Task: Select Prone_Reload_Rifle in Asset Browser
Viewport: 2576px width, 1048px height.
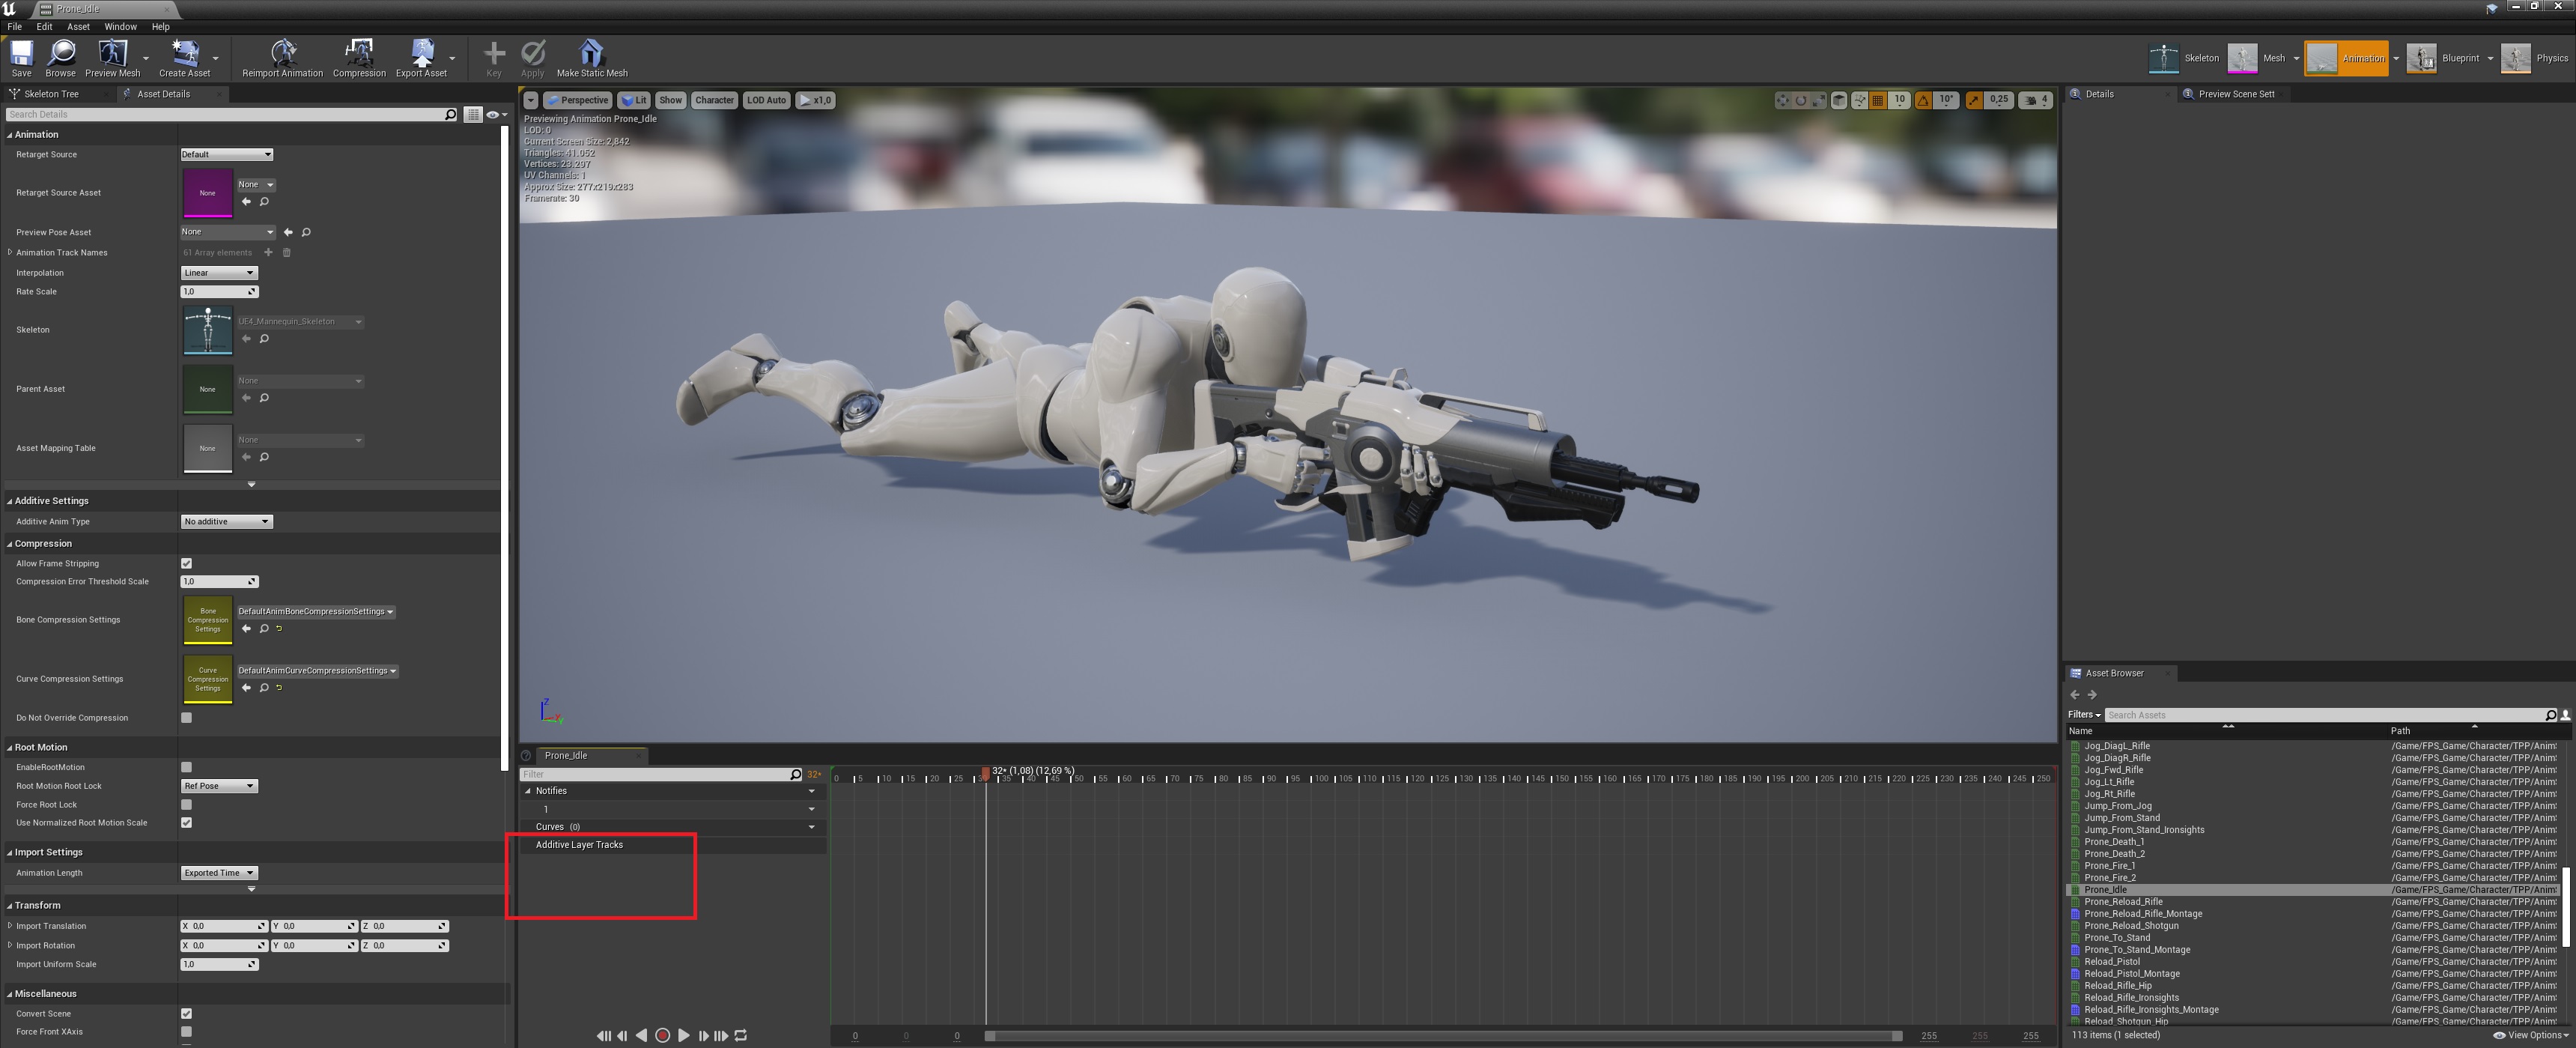Action: [x=2122, y=901]
